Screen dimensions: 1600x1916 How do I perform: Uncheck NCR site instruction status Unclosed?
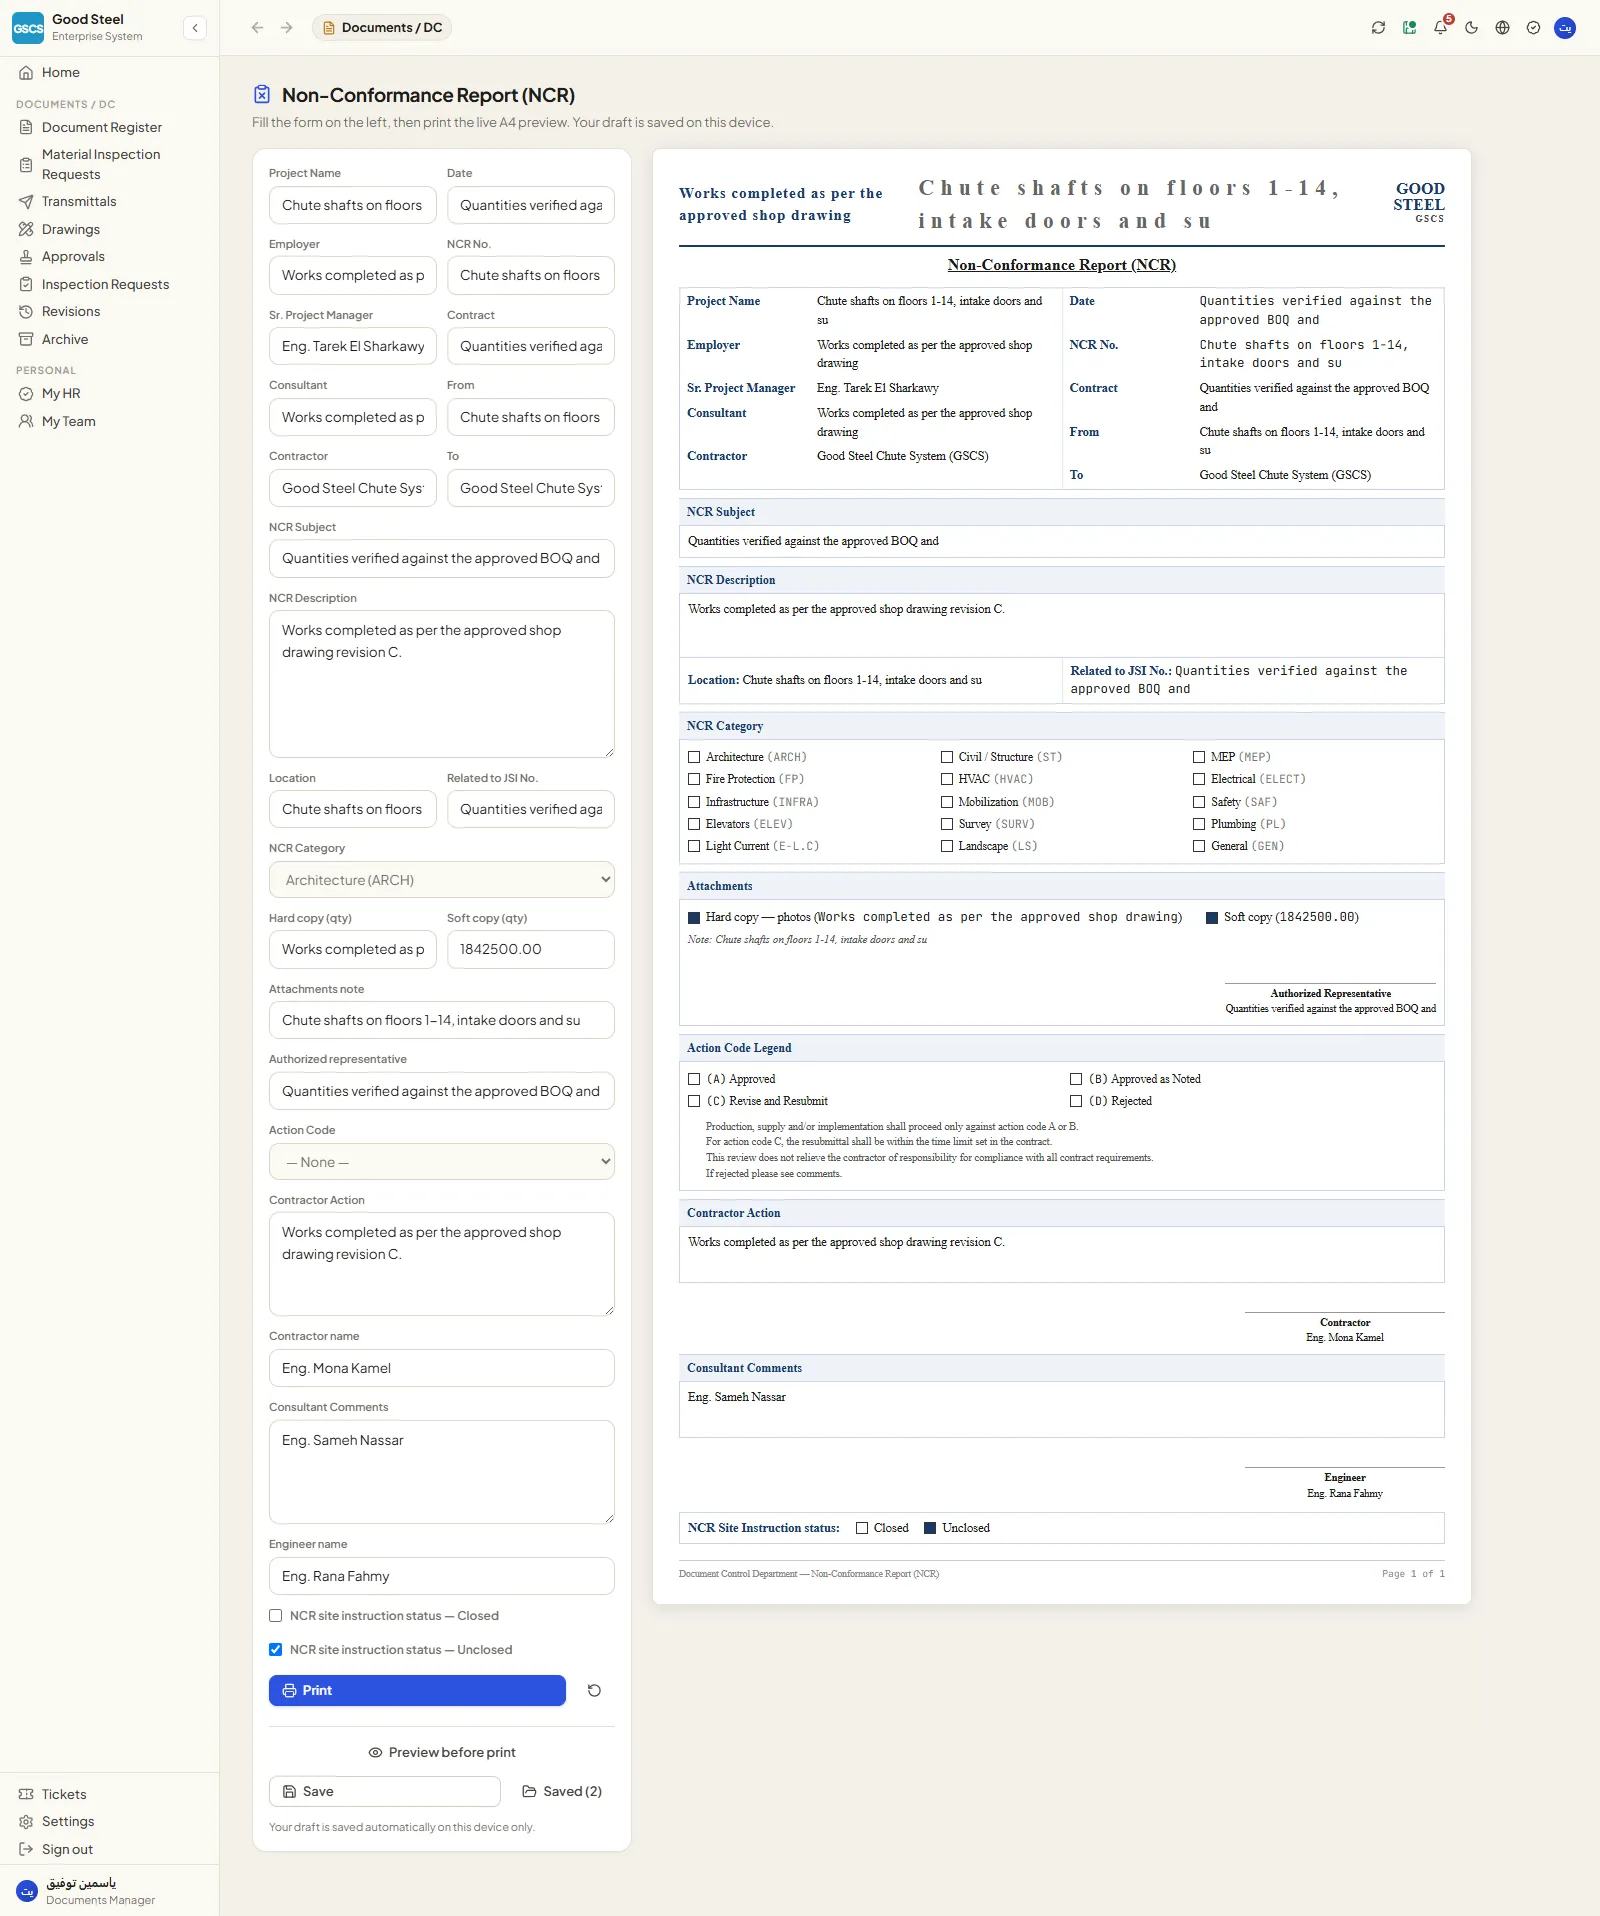[276, 1650]
